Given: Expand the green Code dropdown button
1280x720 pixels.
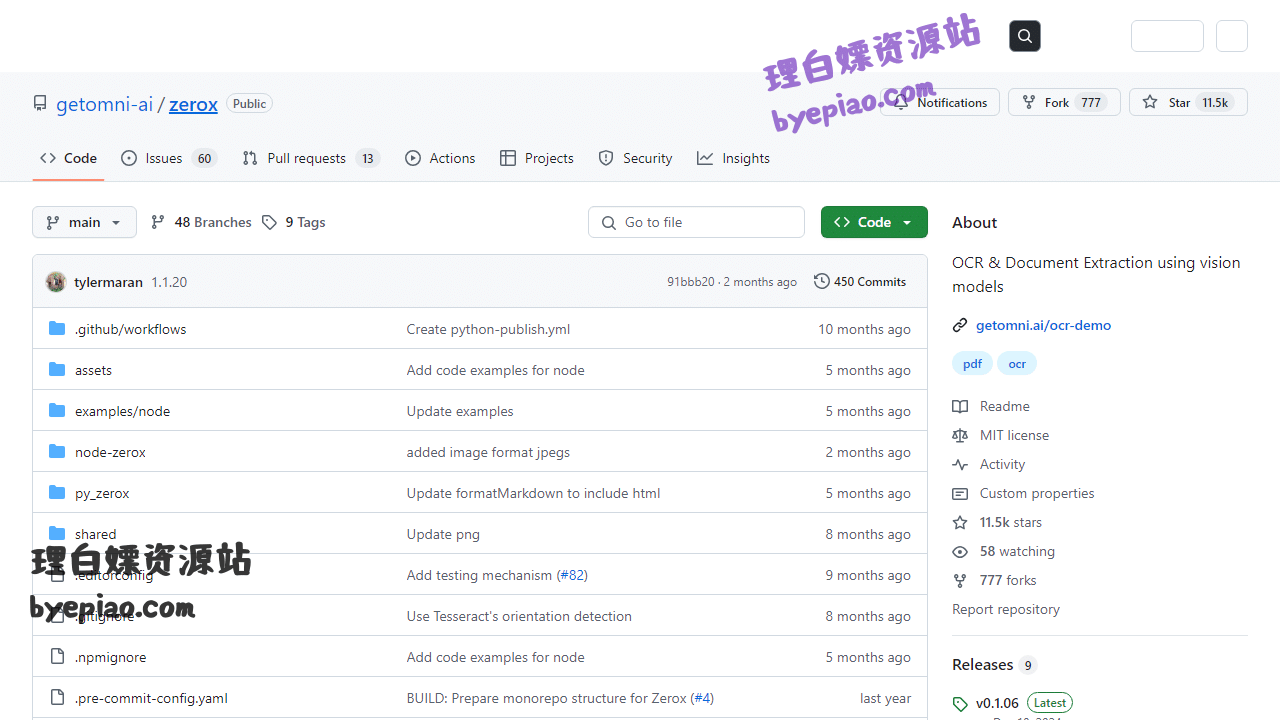Looking at the screenshot, I should point(874,222).
